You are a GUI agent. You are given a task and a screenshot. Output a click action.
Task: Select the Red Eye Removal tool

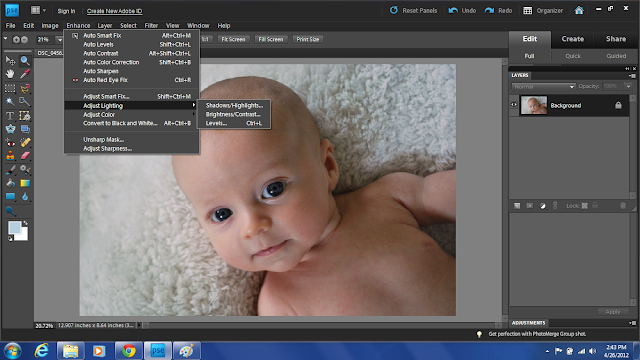tap(10, 143)
